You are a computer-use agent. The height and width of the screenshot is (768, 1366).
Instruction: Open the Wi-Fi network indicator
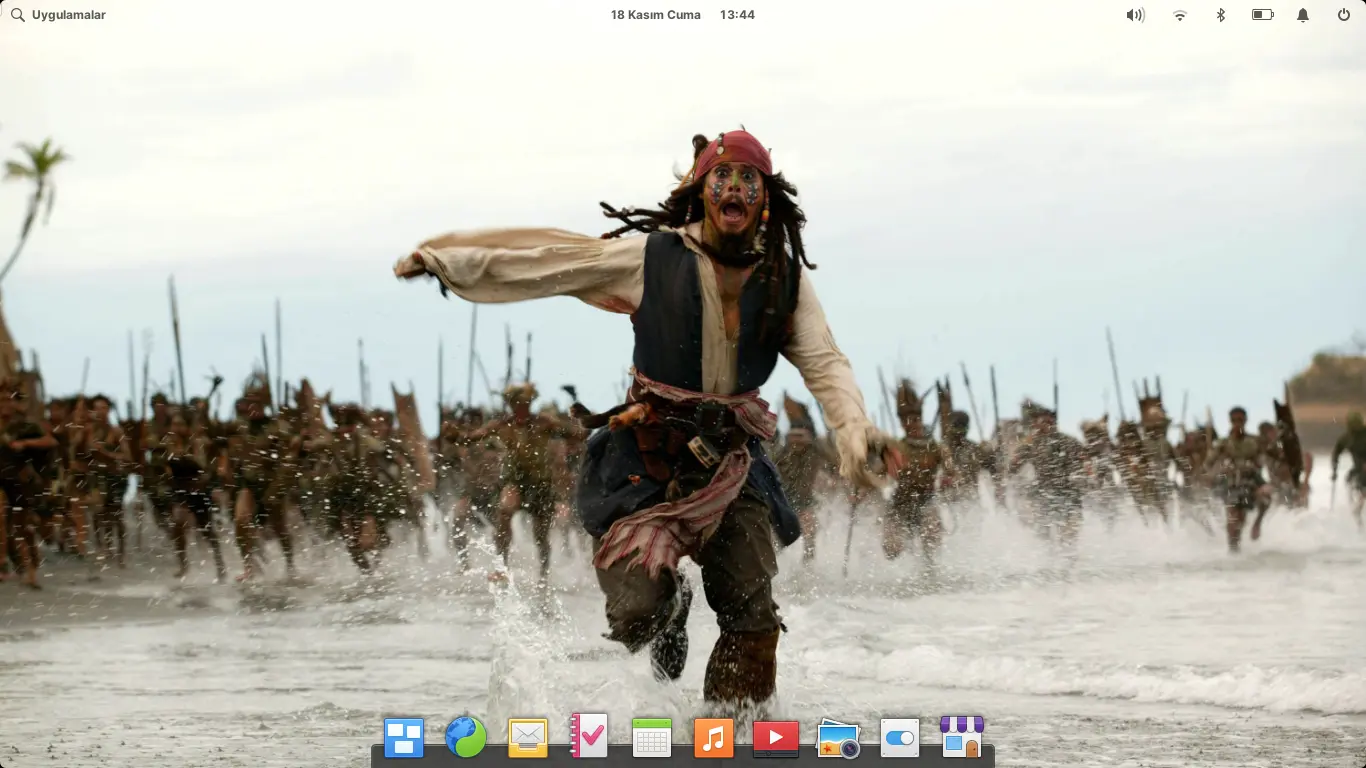coord(1180,15)
